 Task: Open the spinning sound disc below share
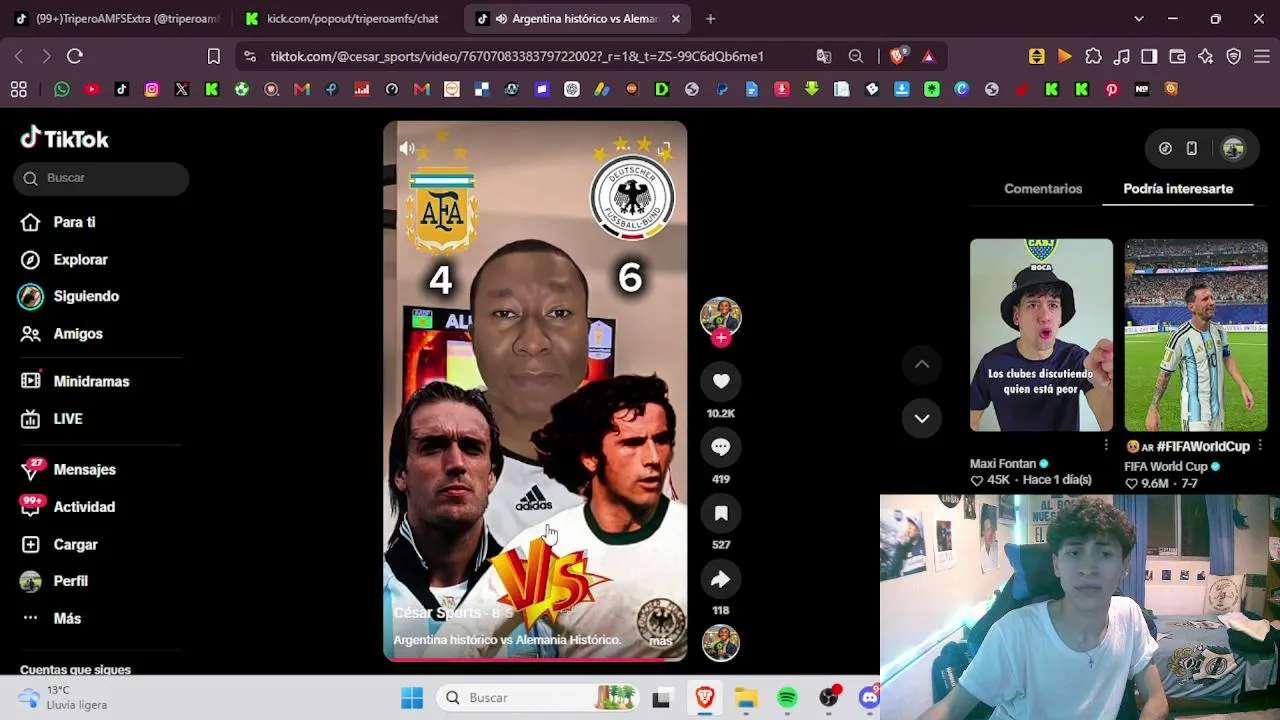(721, 643)
